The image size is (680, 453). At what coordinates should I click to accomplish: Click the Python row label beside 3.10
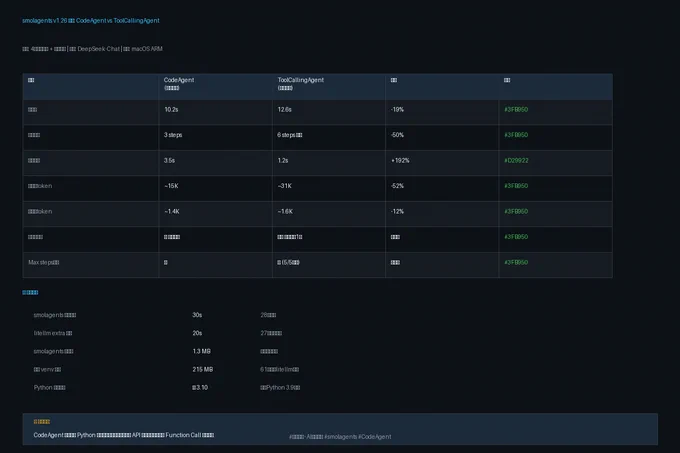[49, 388]
